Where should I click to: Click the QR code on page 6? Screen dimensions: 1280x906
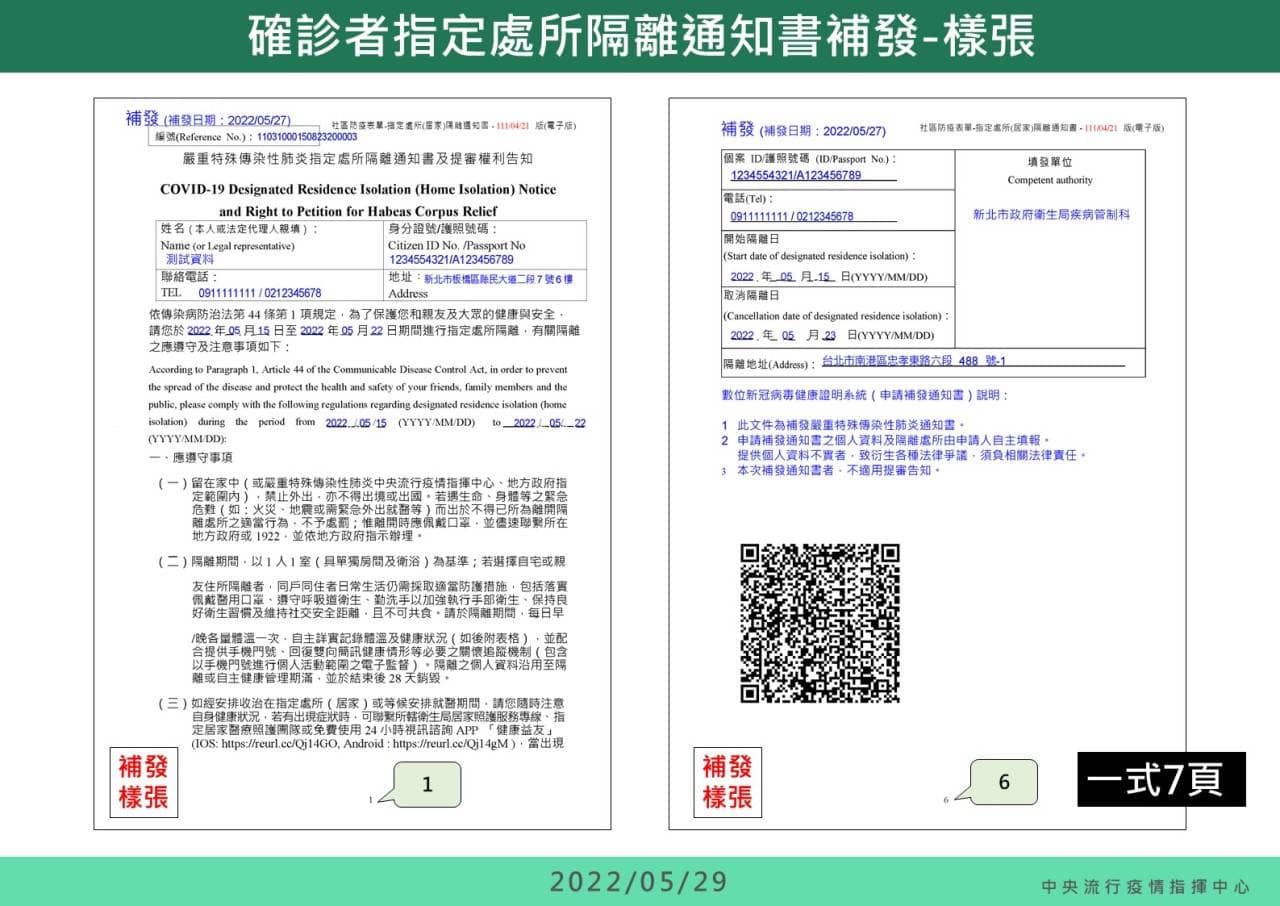[x=820, y=623]
